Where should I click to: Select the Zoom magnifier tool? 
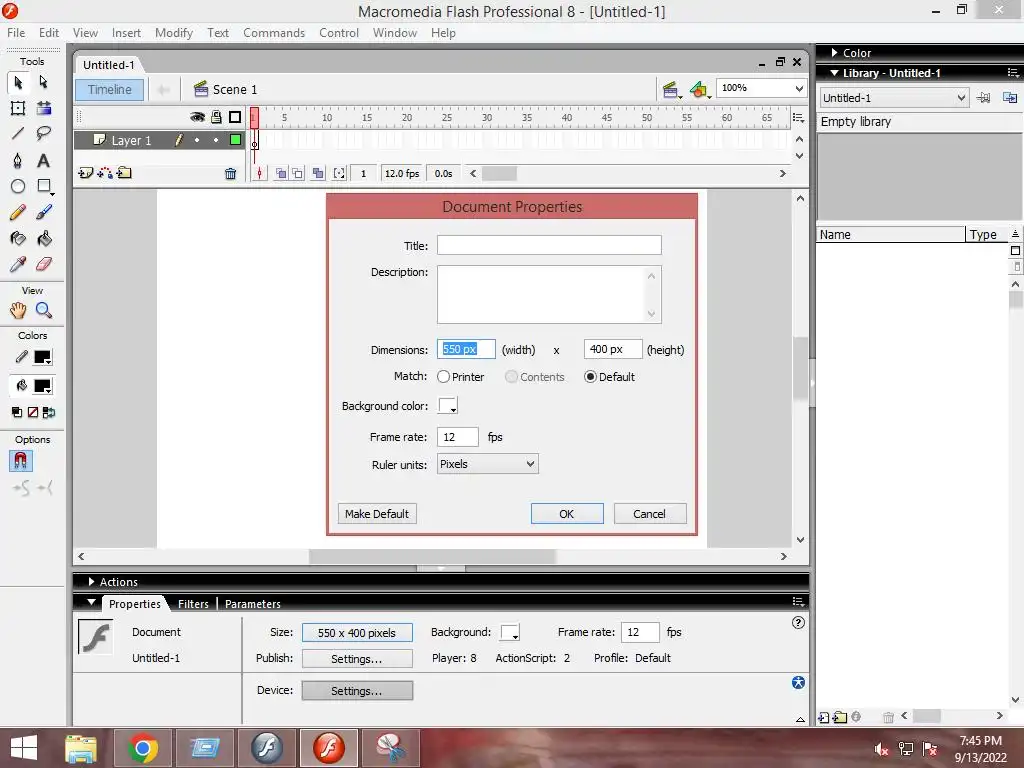point(44,310)
